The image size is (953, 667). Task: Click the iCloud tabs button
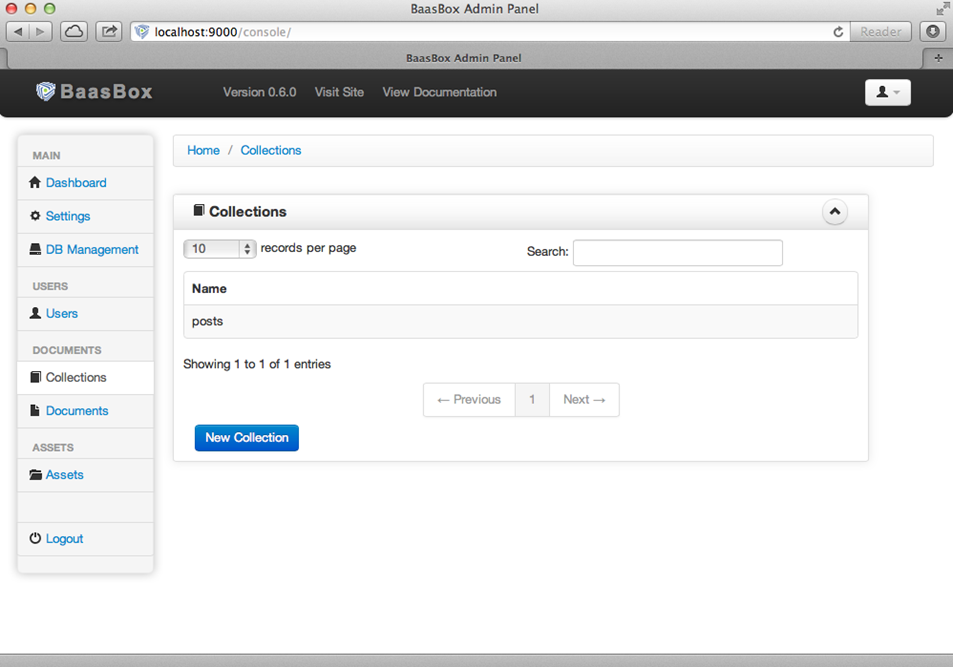coord(74,32)
